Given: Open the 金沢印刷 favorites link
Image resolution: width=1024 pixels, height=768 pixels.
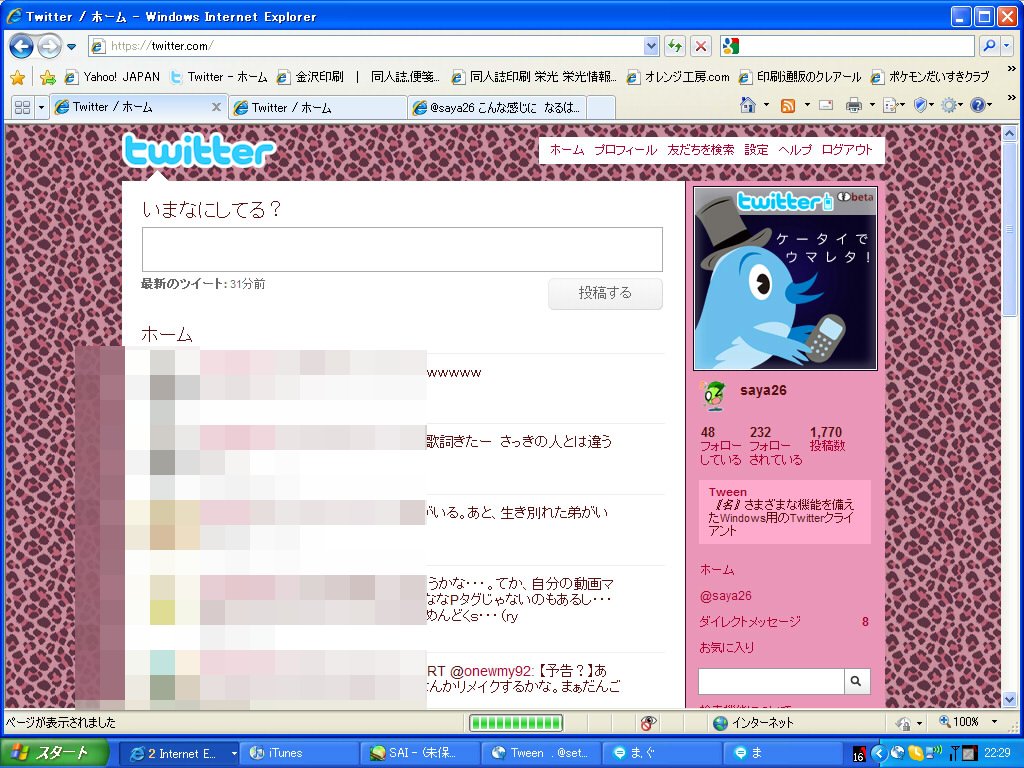Looking at the screenshot, I should 310,77.
